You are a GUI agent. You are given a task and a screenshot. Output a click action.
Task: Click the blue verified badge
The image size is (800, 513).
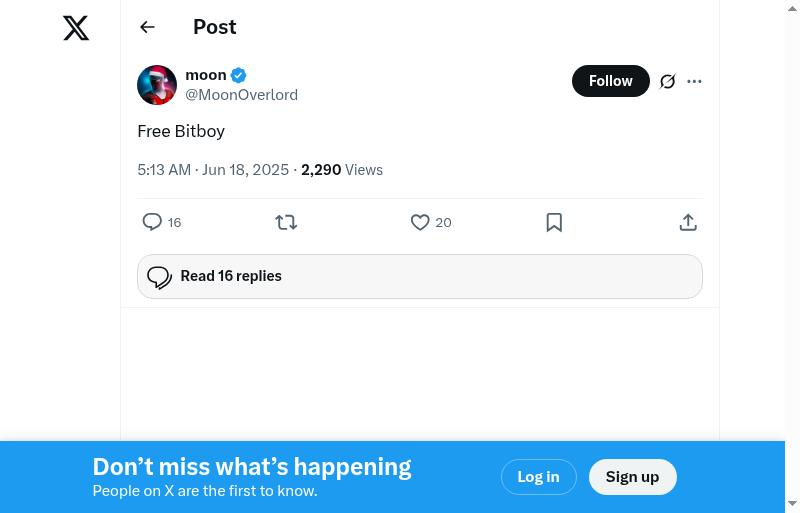(239, 75)
